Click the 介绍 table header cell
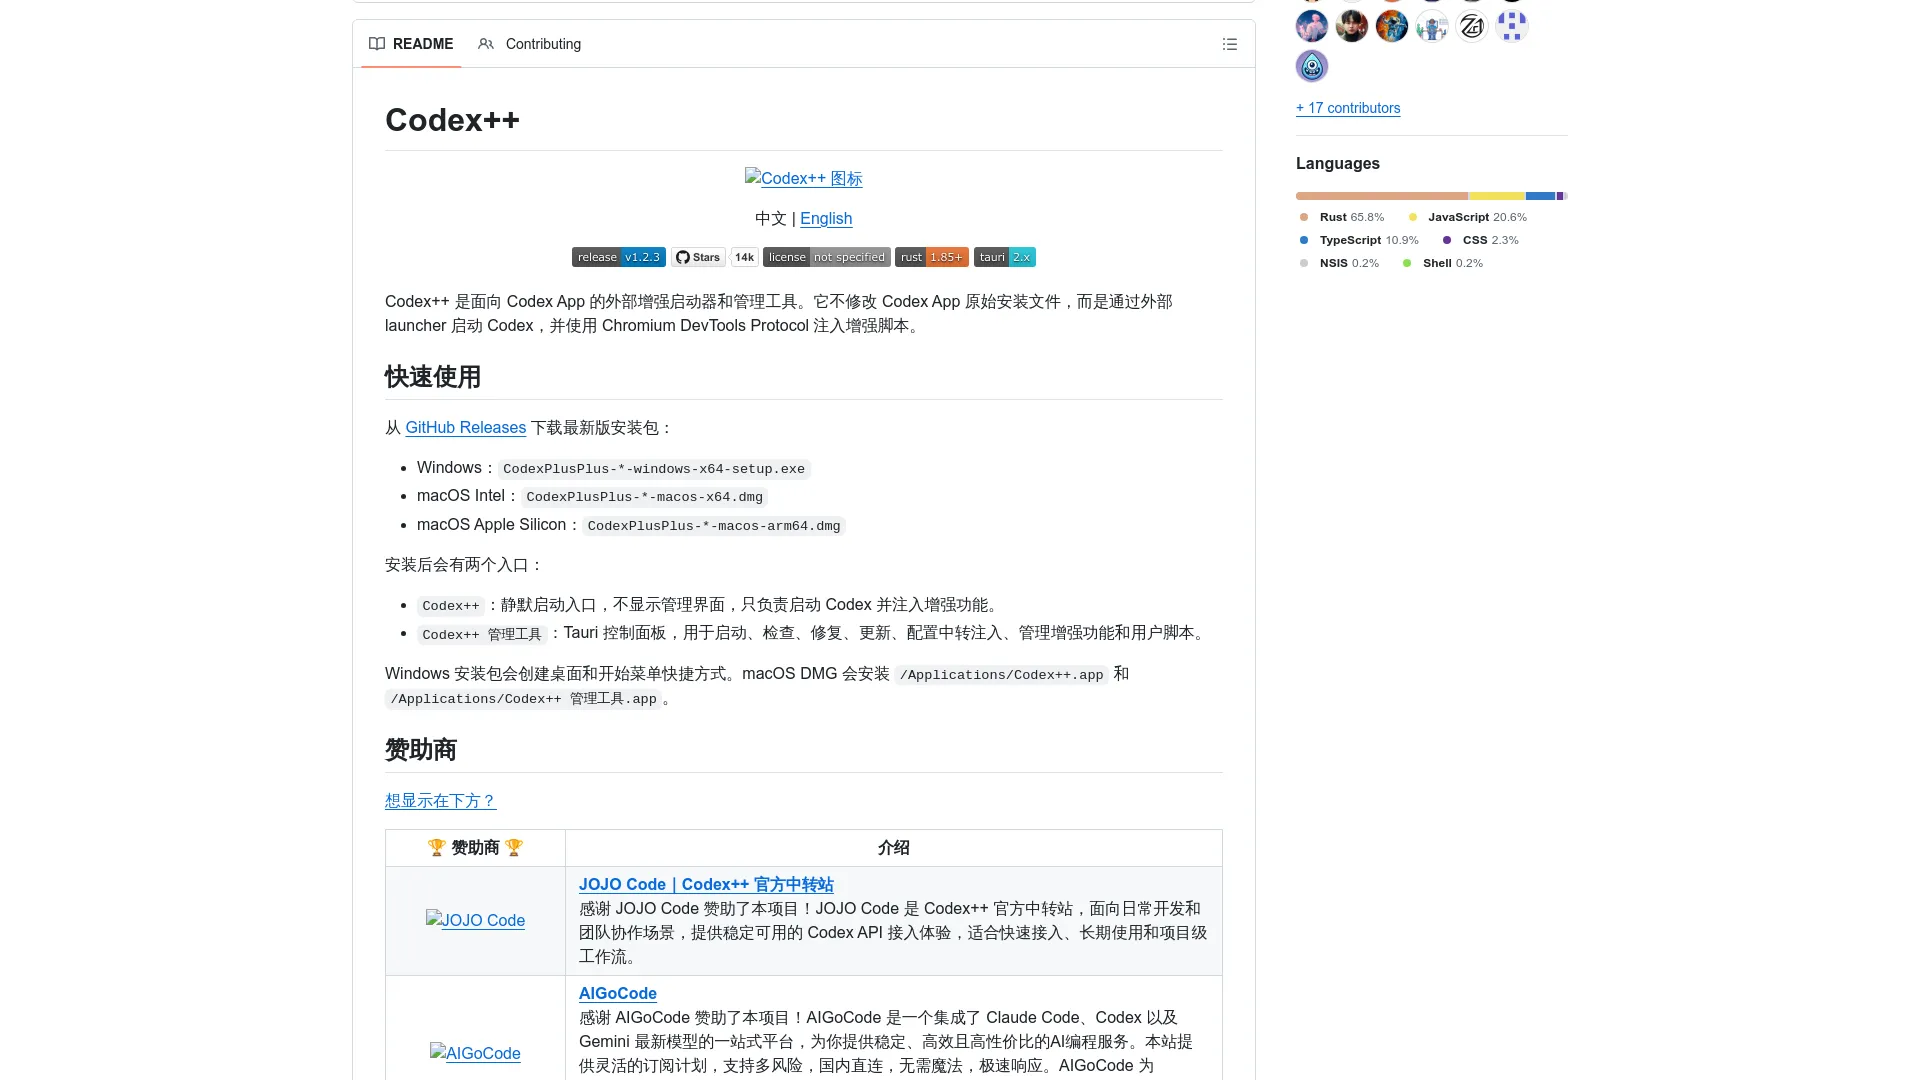 point(894,848)
